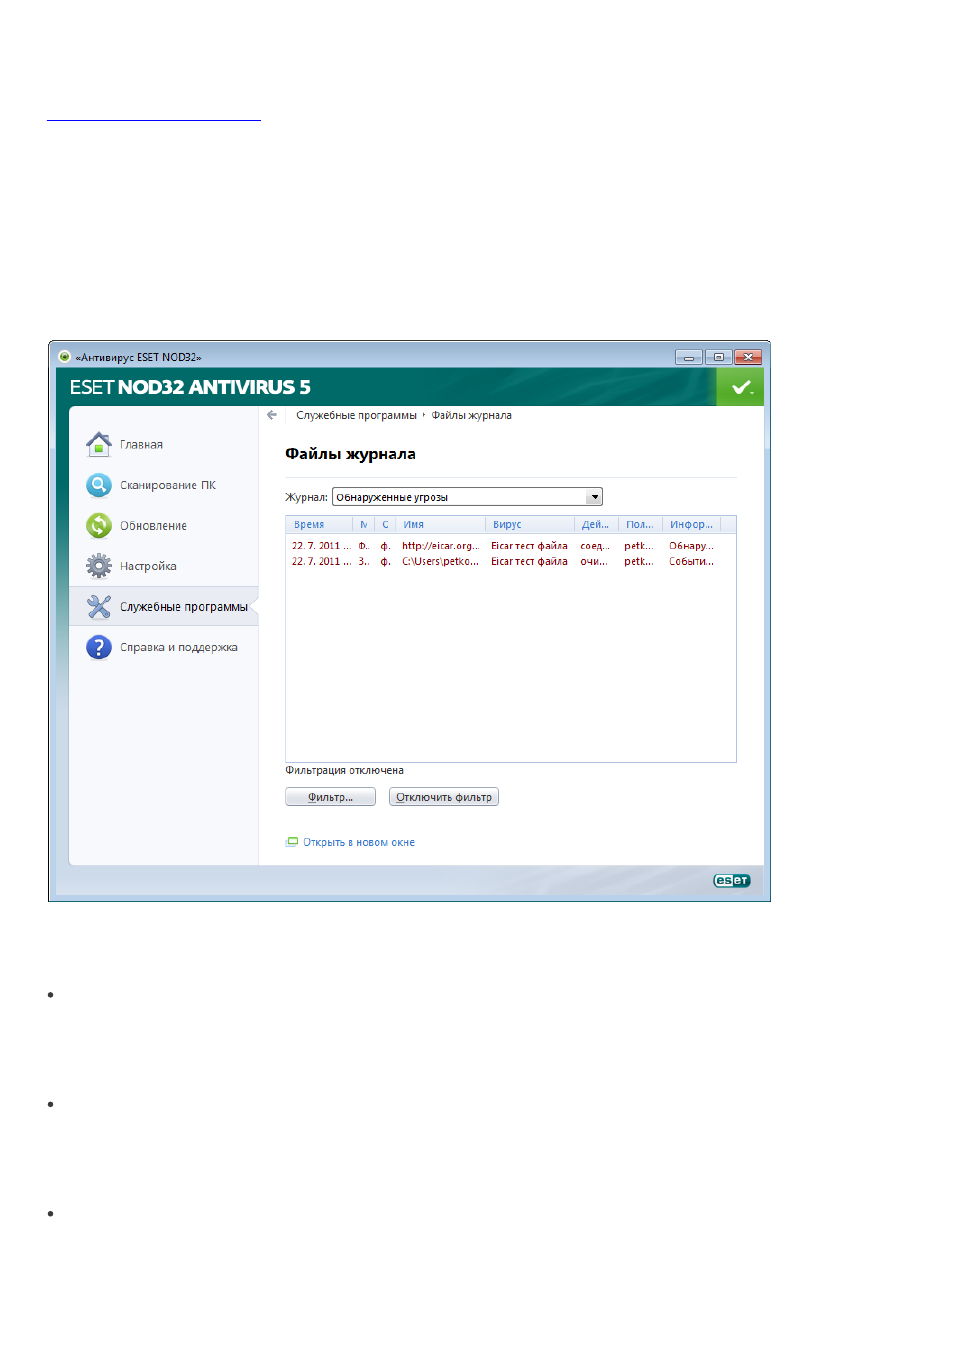This screenshot has height=1350, width=954.
Task: Click the соед... action cell
Action: click(595, 546)
